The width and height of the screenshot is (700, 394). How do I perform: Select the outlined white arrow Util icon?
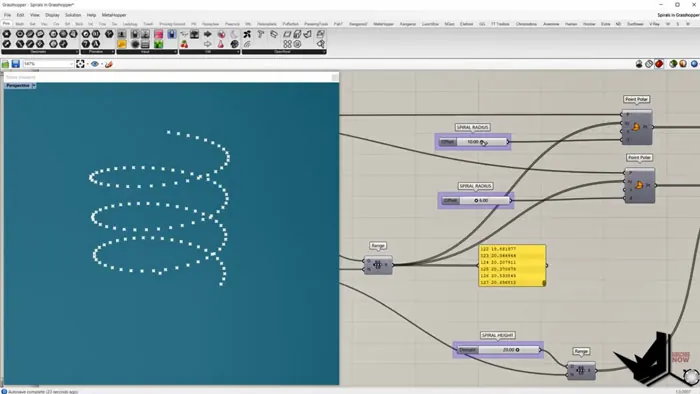pos(208,44)
